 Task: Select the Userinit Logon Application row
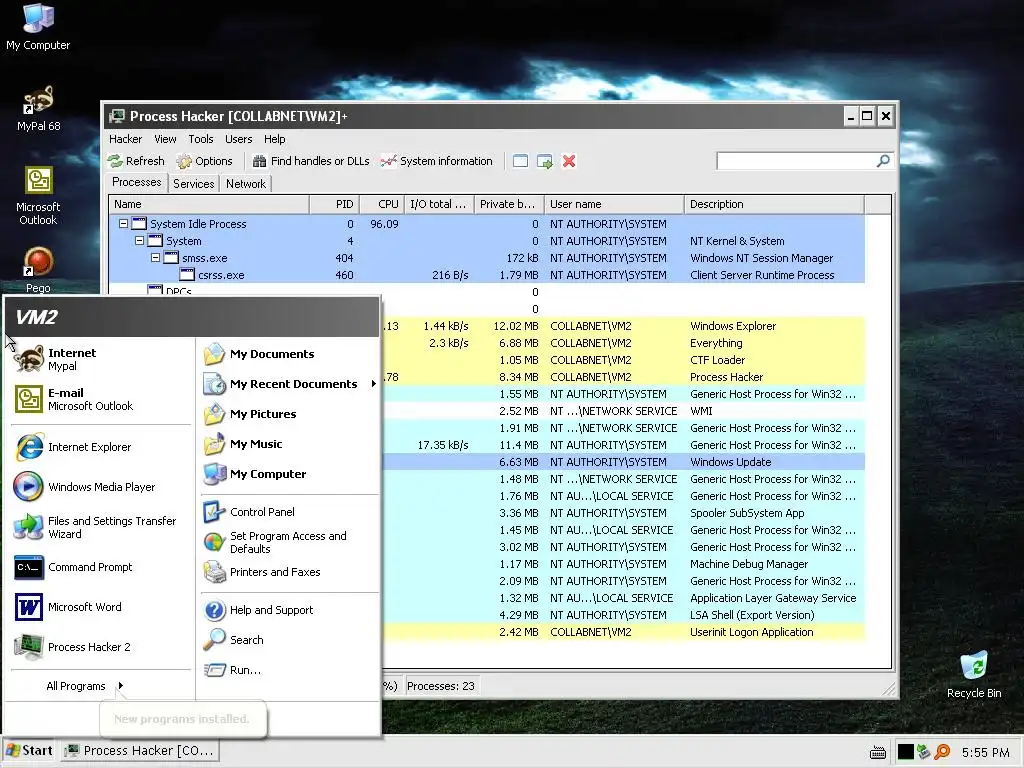(623, 632)
